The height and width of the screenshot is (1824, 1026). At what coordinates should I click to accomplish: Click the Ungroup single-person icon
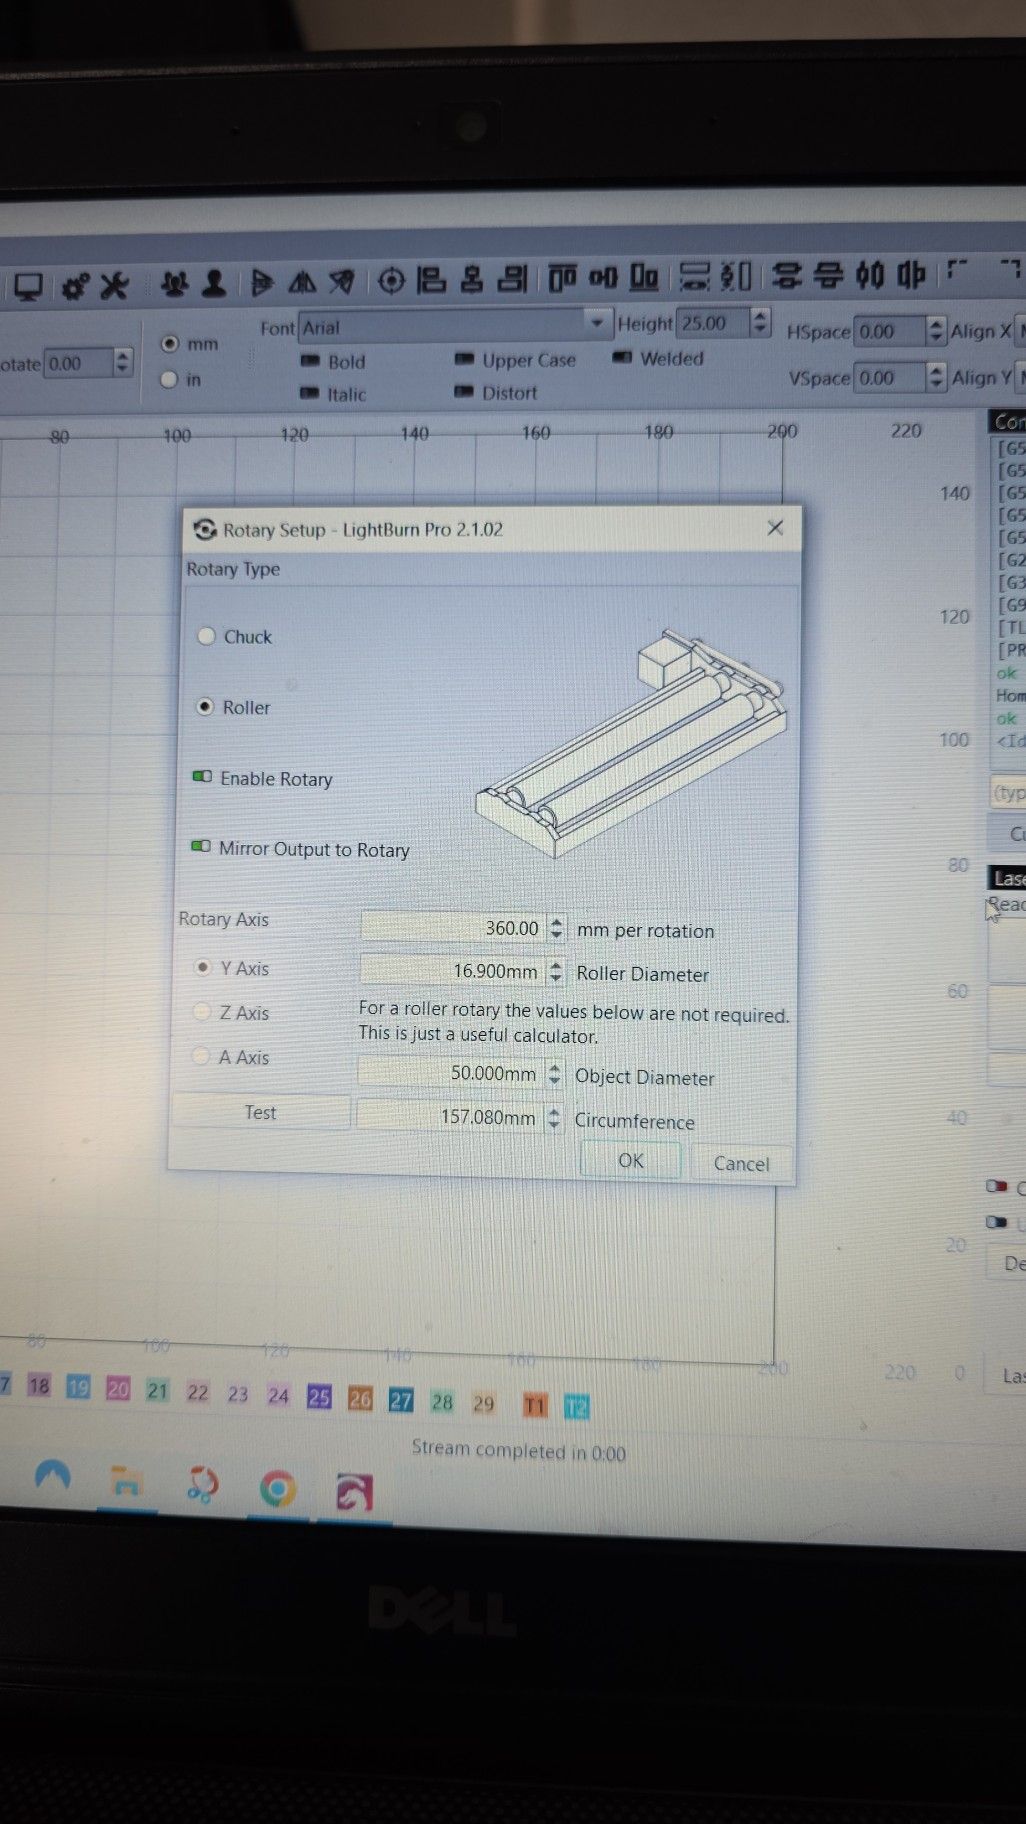tap(213, 284)
